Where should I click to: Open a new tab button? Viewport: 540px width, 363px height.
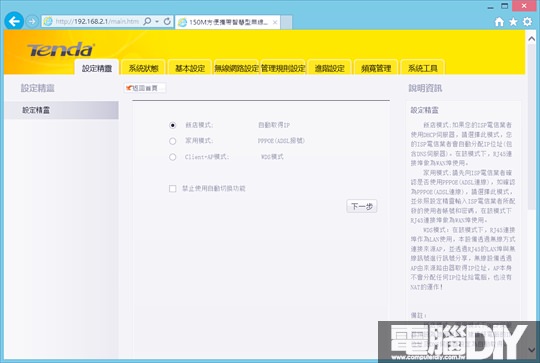(286, 22)
